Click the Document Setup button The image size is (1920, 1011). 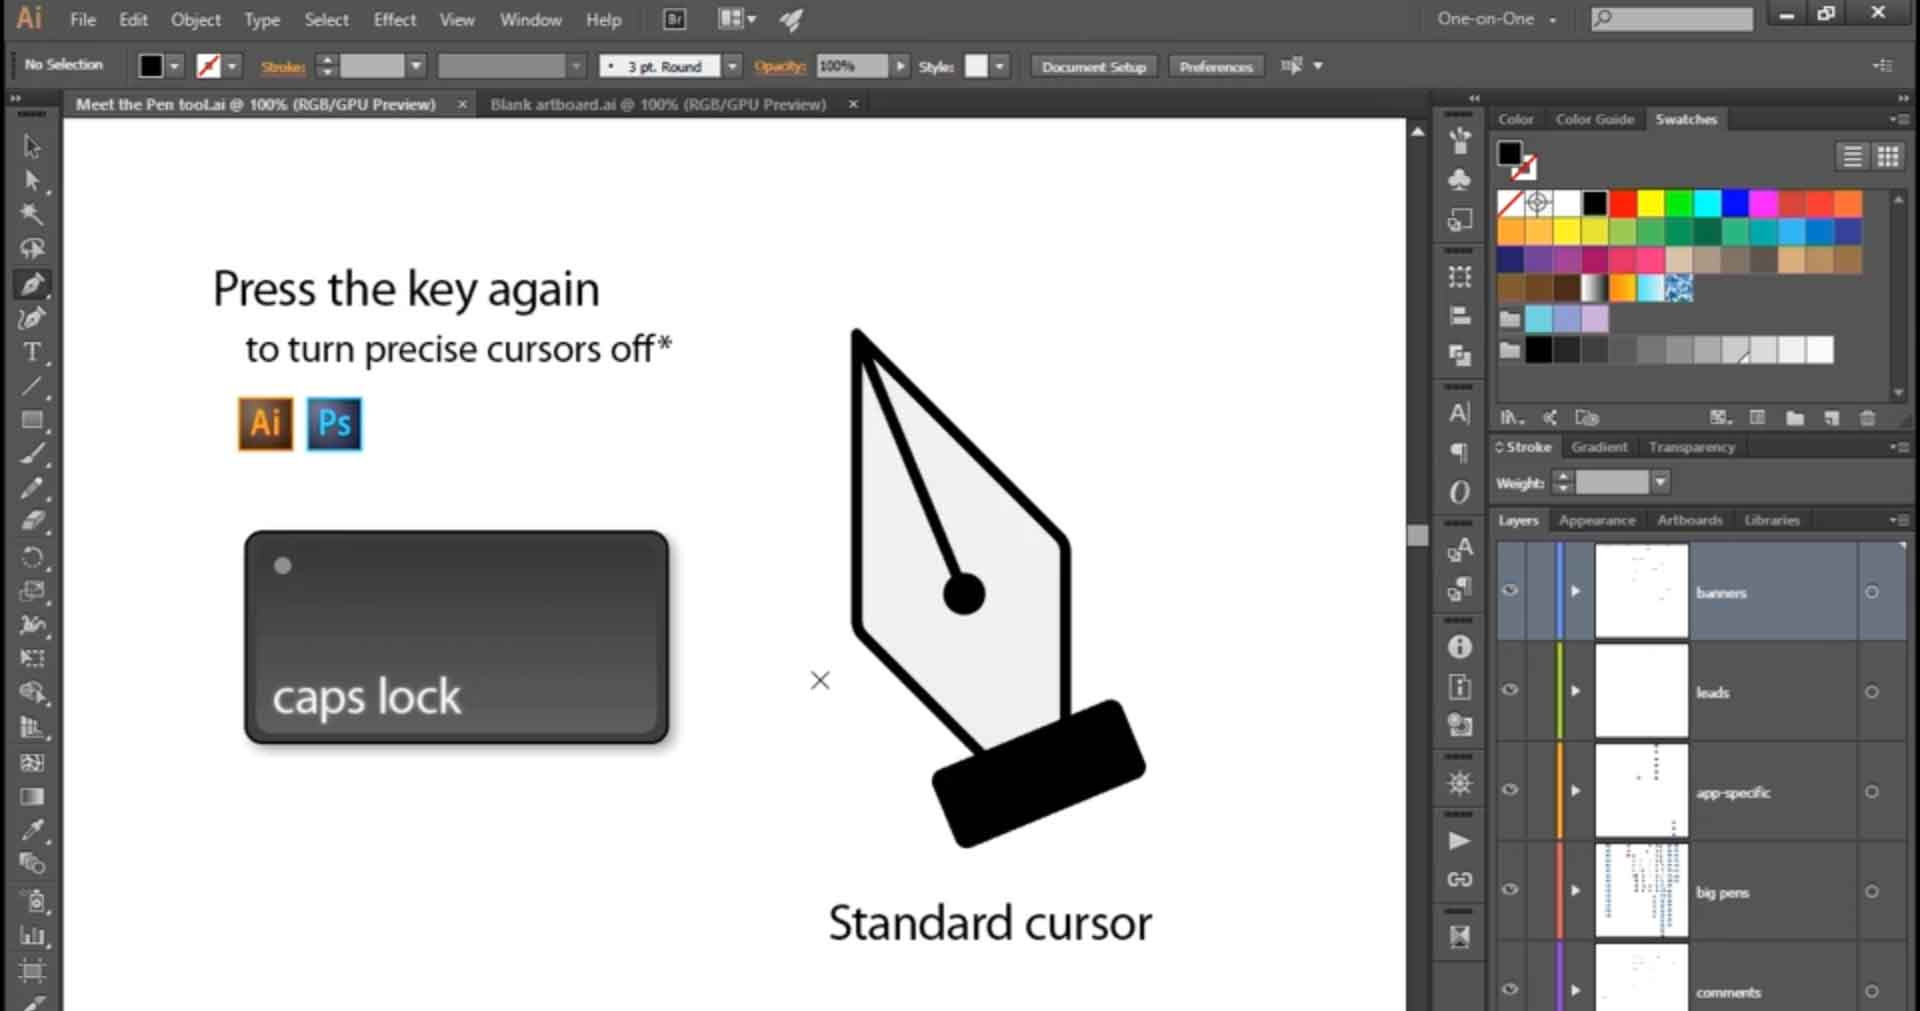(x=1093, y=66)
